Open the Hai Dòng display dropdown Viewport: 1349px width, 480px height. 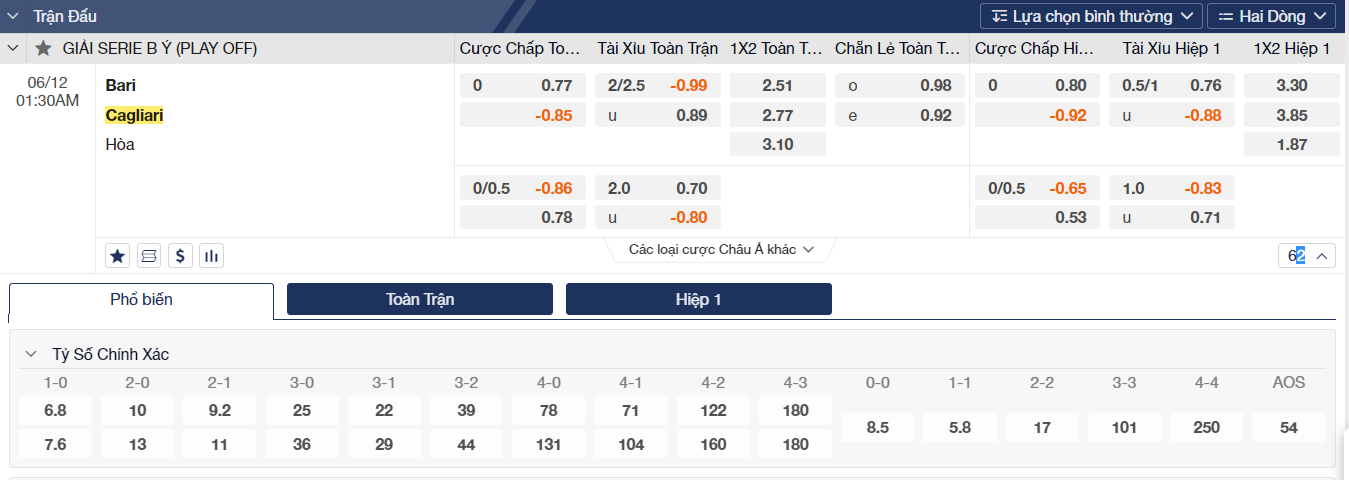click(1271, 16)
